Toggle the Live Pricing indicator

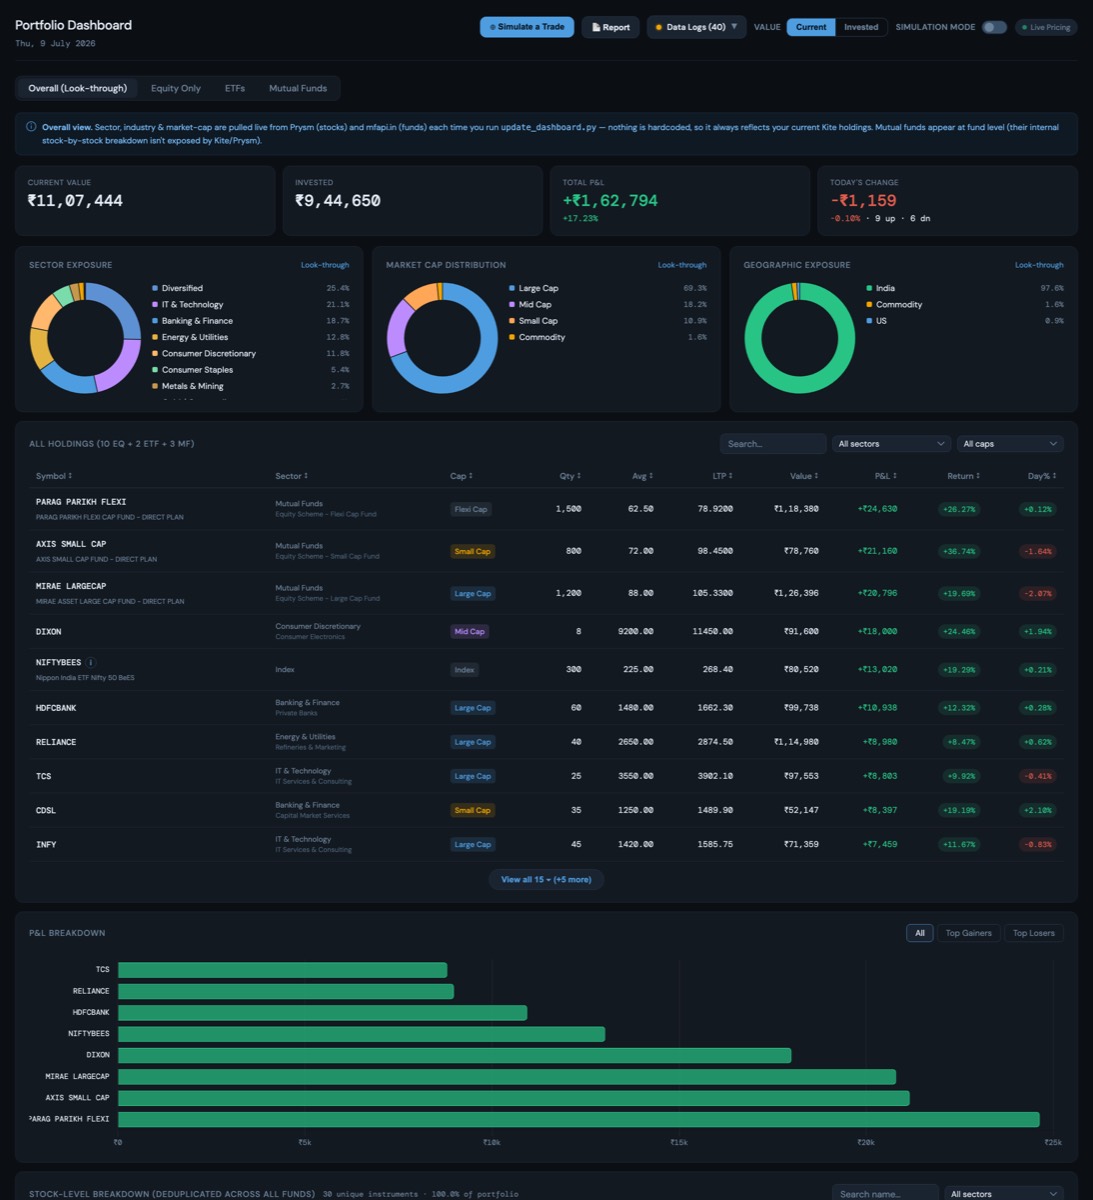pyautogui.click(x=1046, y=27)
